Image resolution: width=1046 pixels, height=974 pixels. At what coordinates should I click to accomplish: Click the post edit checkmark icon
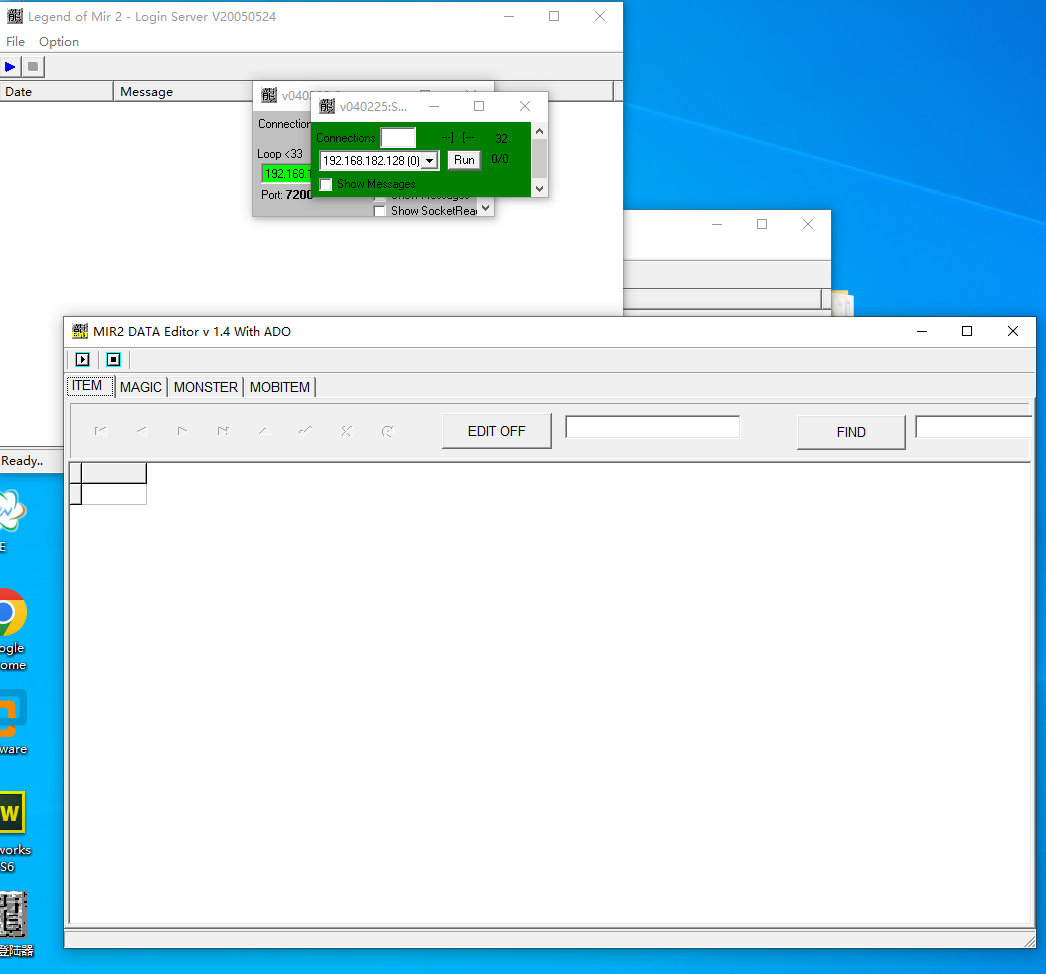305,431
